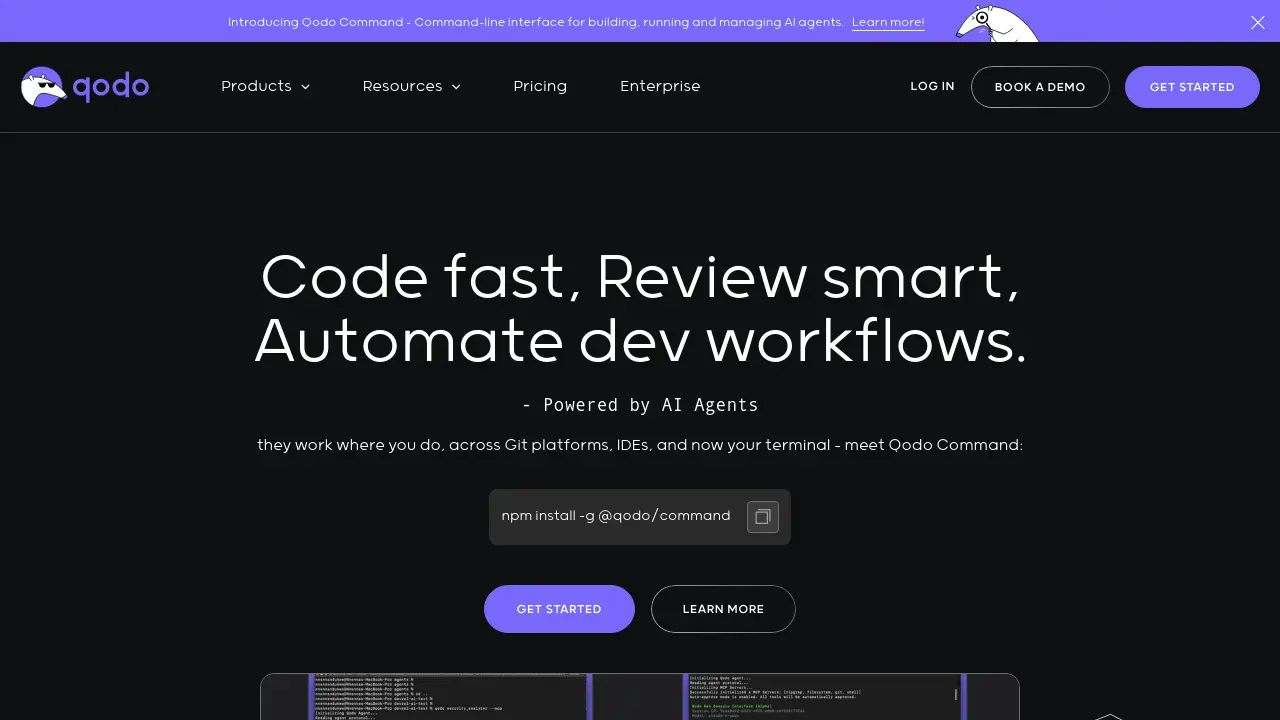1280x720 pixels.
Task: Click the LEARN MORE button
Action: point(723,609)
